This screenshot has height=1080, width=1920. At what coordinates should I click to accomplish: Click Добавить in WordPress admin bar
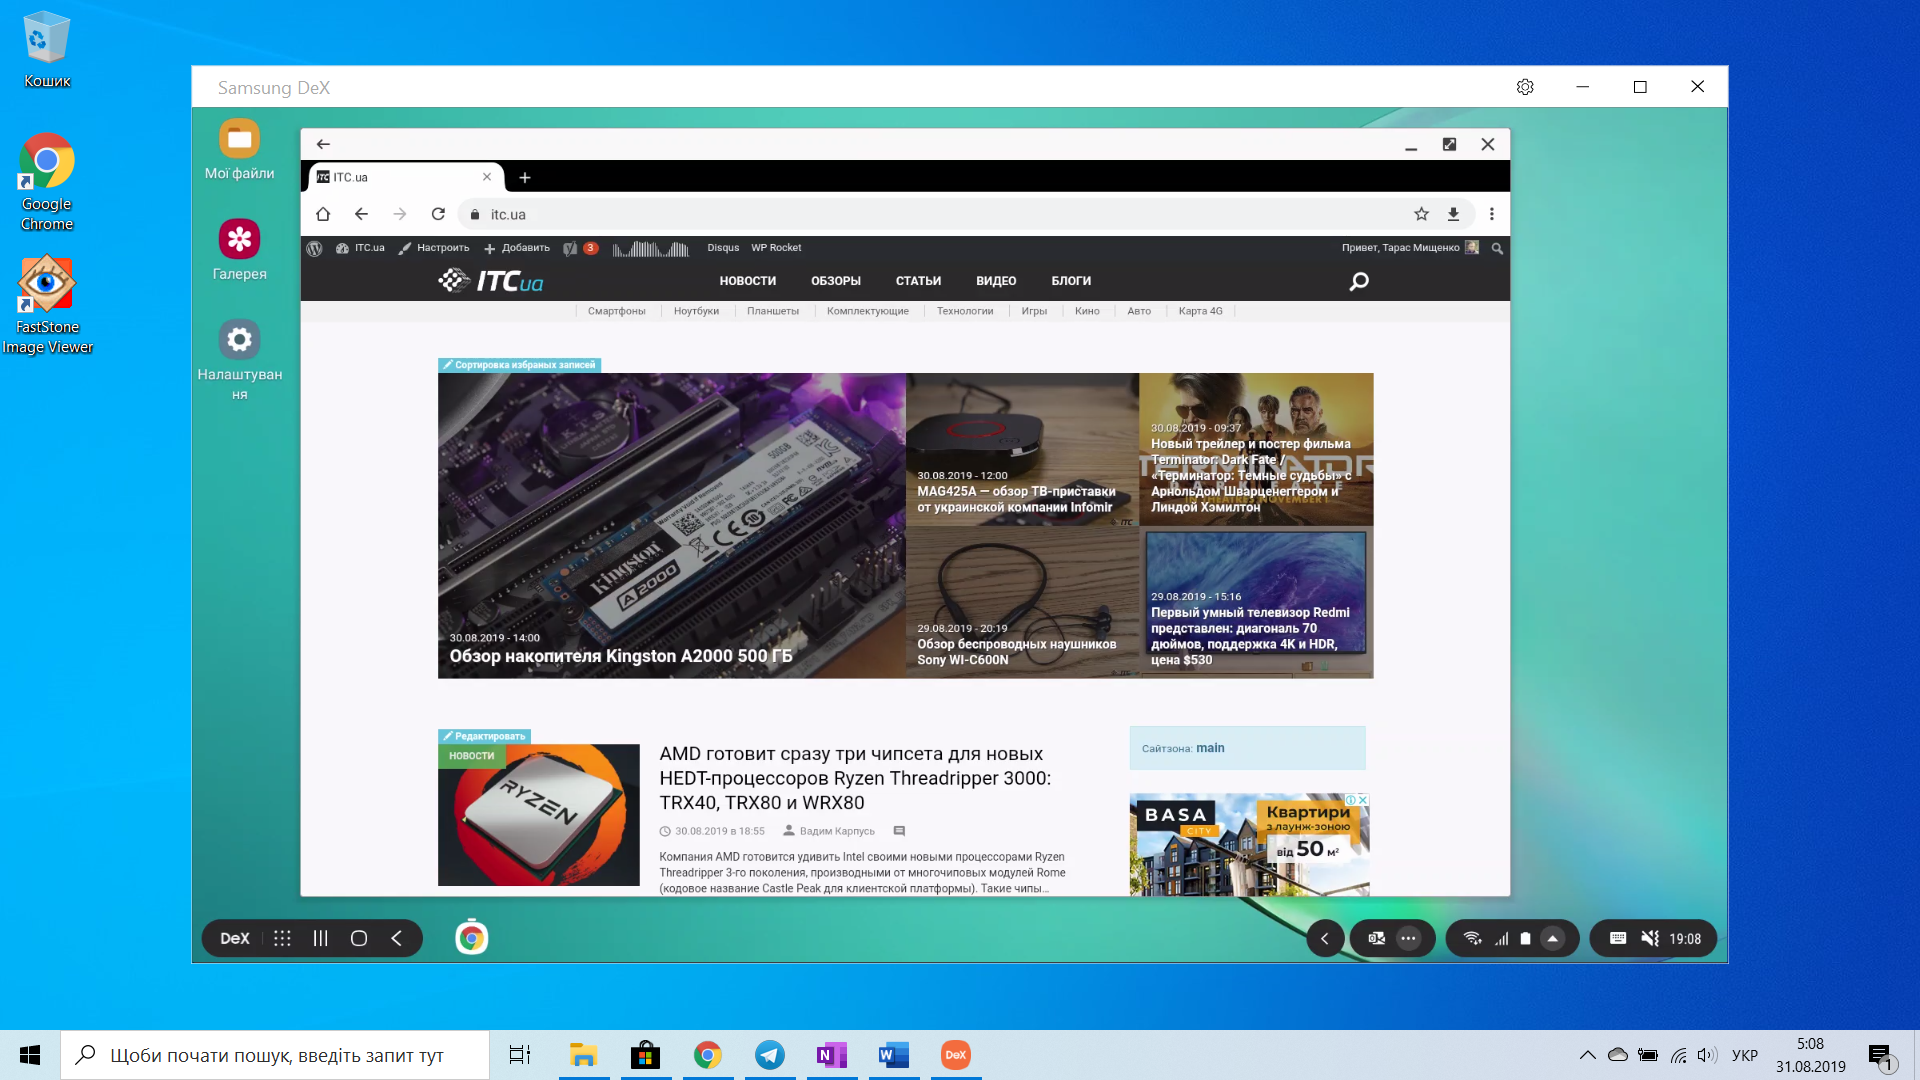click(x=517, y=248)
